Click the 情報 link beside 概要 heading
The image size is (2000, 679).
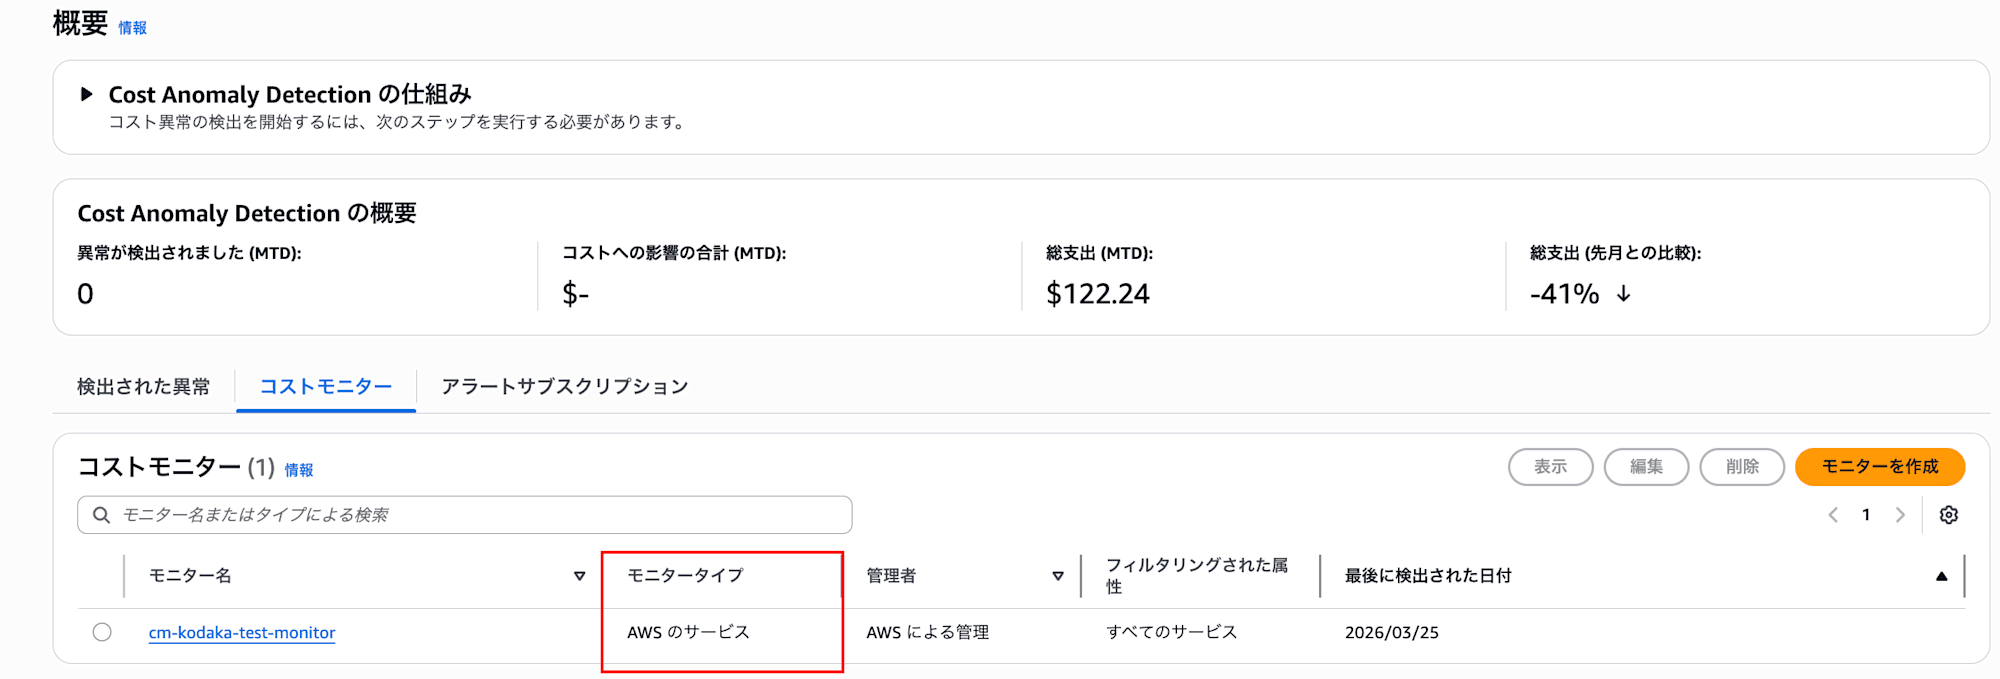click(x=131, y=28)
